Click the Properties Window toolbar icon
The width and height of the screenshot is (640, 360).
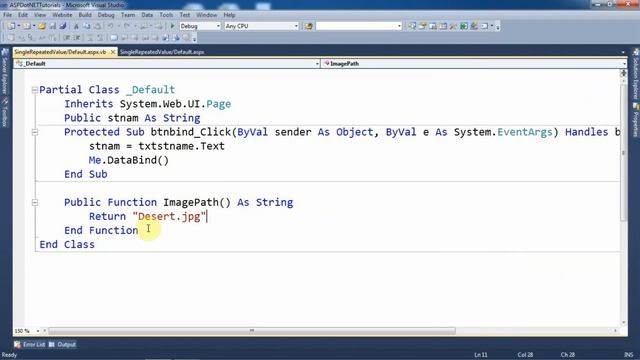[x=422, y=26]
